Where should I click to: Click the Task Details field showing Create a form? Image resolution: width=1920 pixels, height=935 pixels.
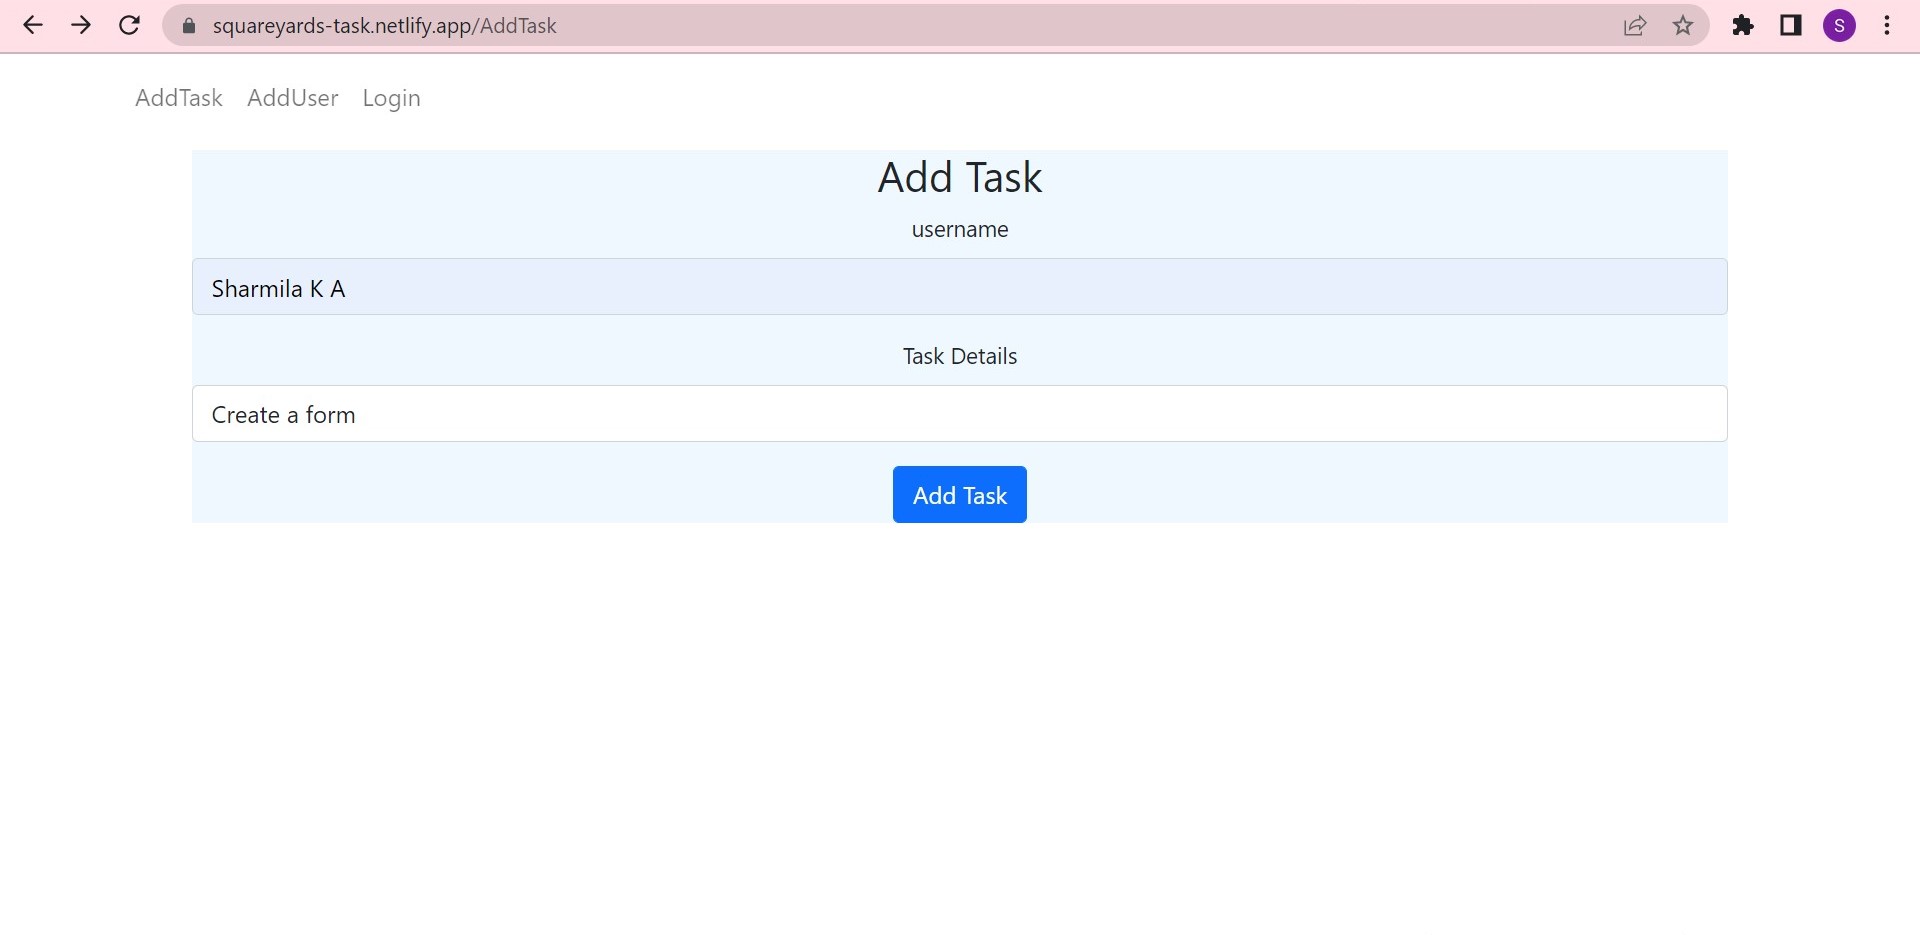point(959,413)
